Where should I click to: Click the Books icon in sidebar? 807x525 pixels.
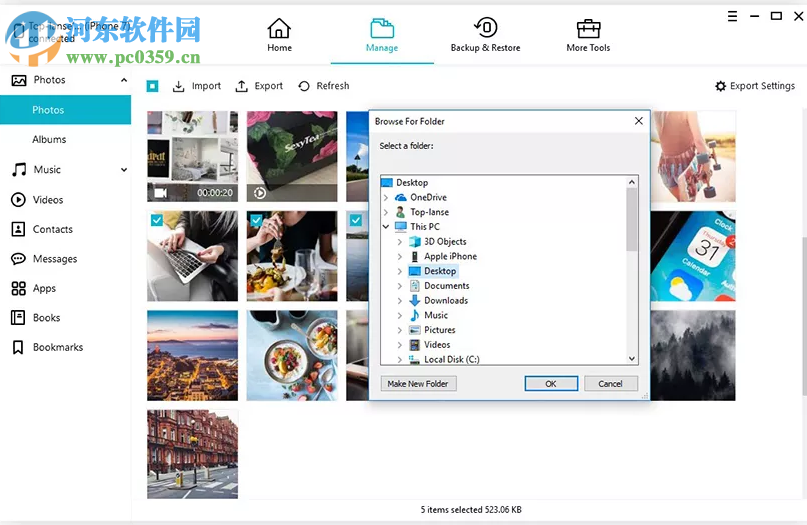[18, 318]
